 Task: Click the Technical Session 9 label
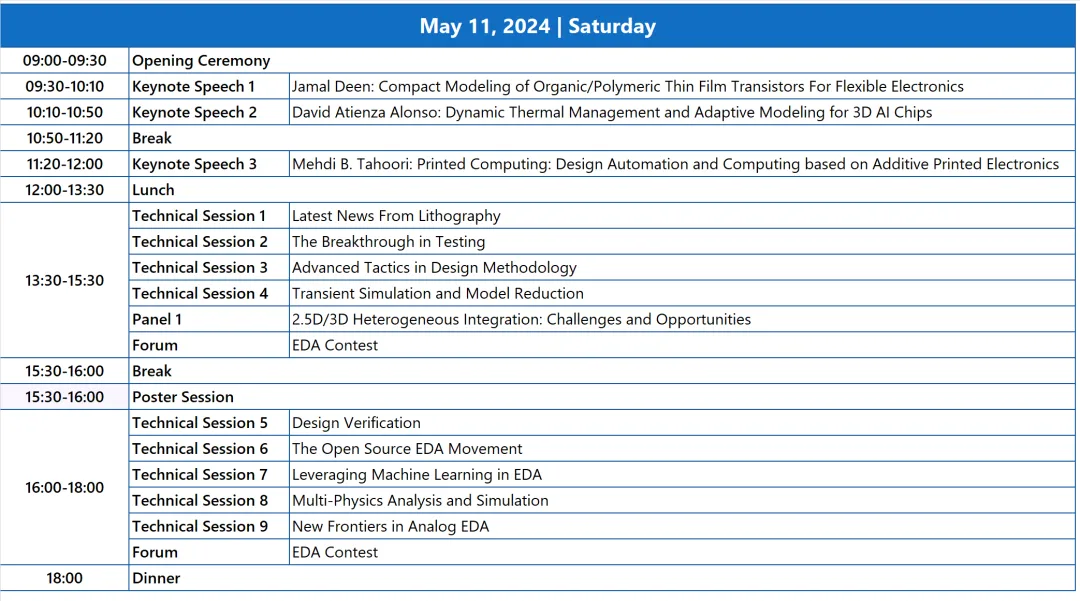coord(200,526)
